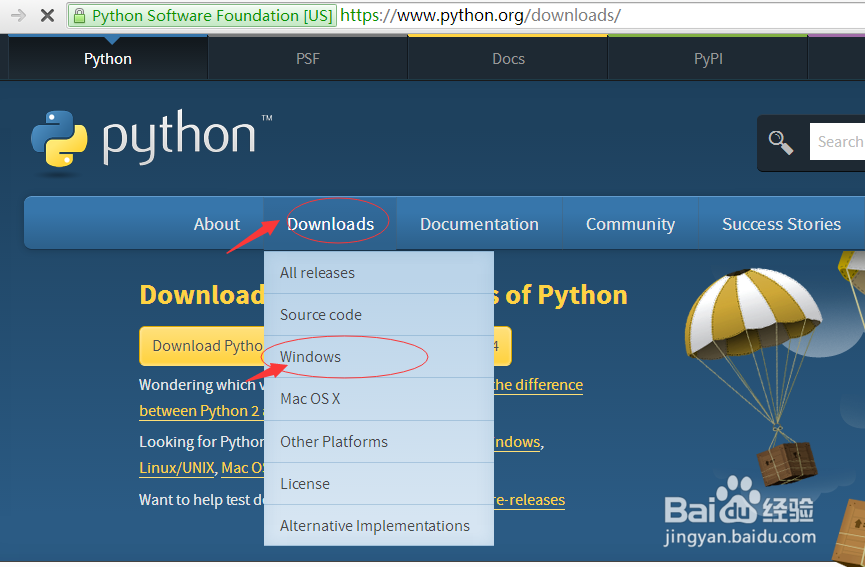Open the Python top tab
865x567 pixels.
[108, 58]
